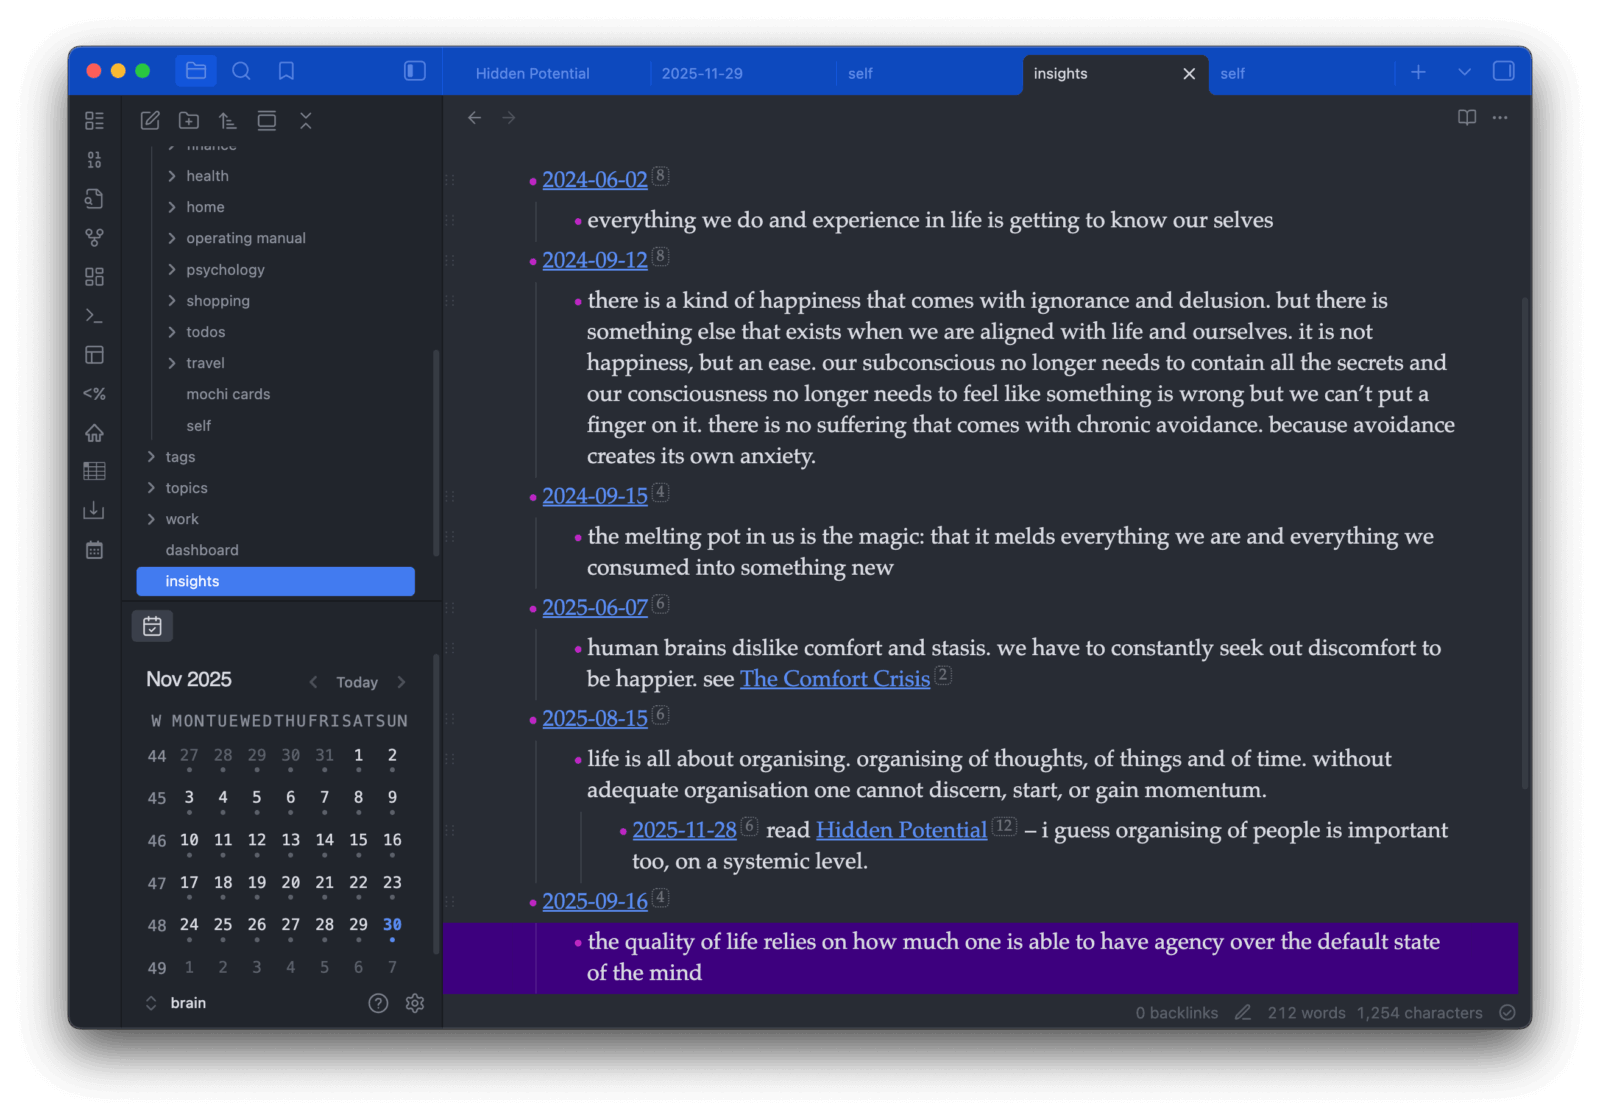Change sort order in file explorer

click(228, 121)
